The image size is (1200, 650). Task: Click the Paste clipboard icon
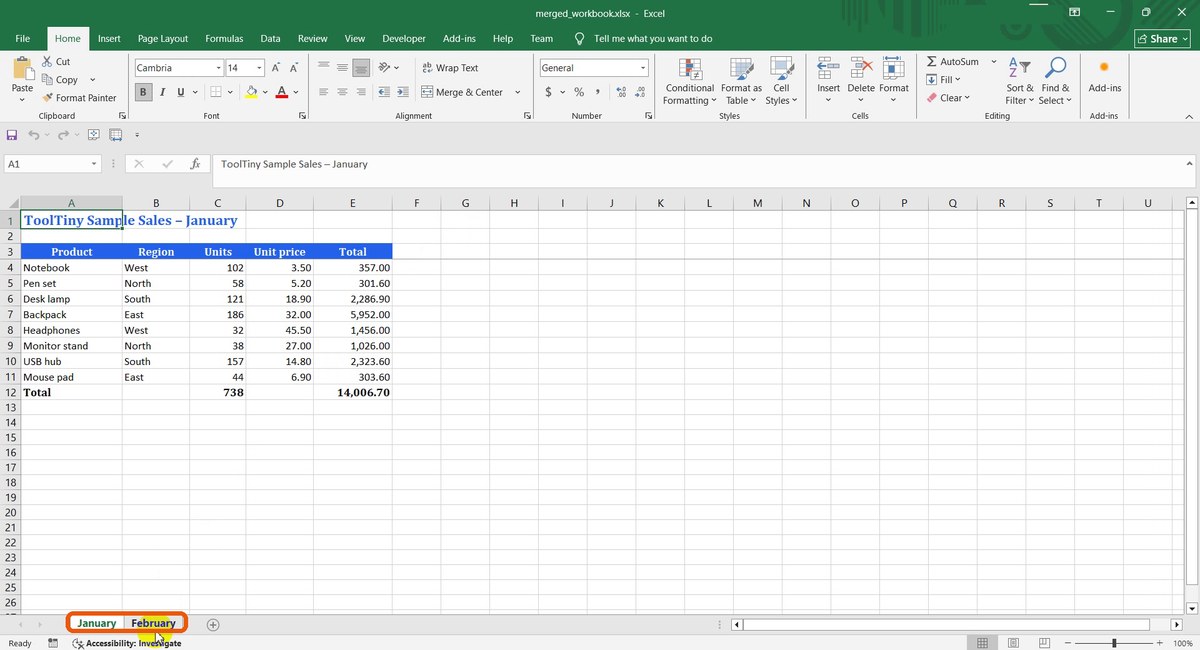(22, 68)
